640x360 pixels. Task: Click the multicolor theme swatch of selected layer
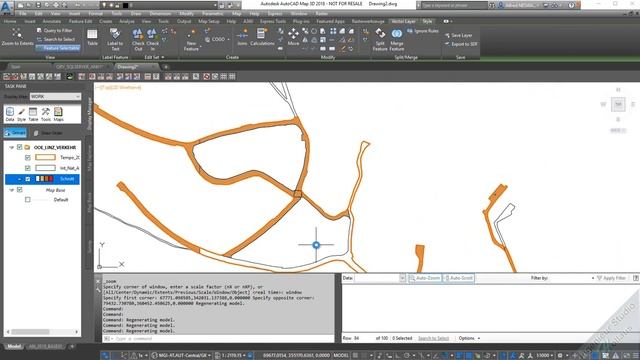[44, 179]
